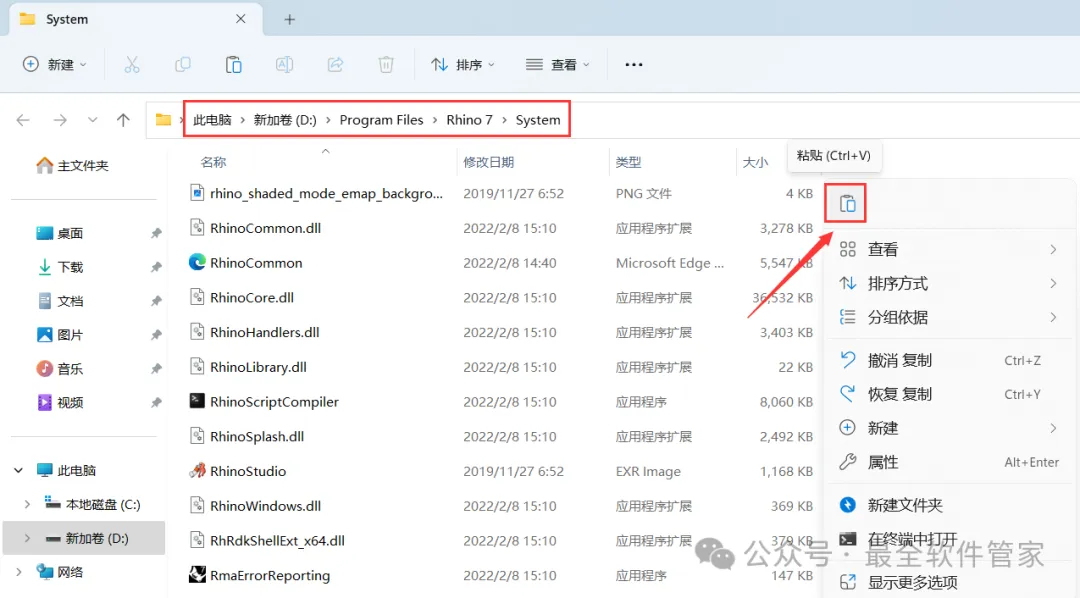Image resolution: width=1080 pixels, height=598 pixels.
Task: Select 此电脑 in the sidebar
Action: point(66,471)
